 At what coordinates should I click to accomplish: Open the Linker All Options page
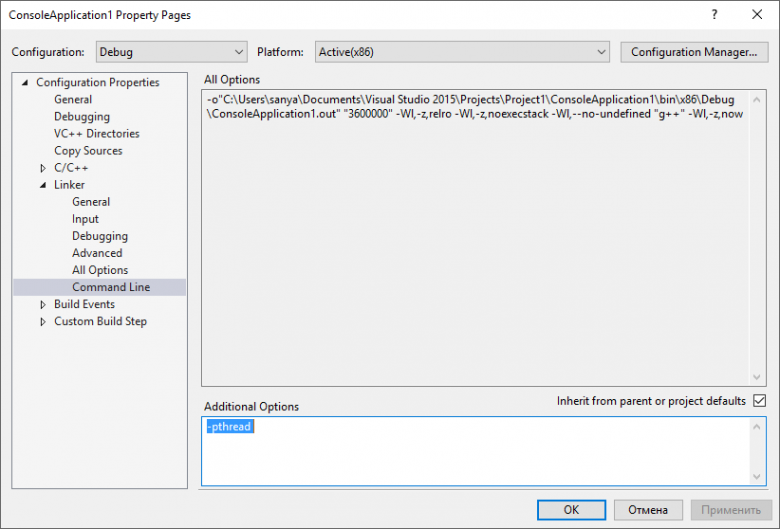[99, 270]
